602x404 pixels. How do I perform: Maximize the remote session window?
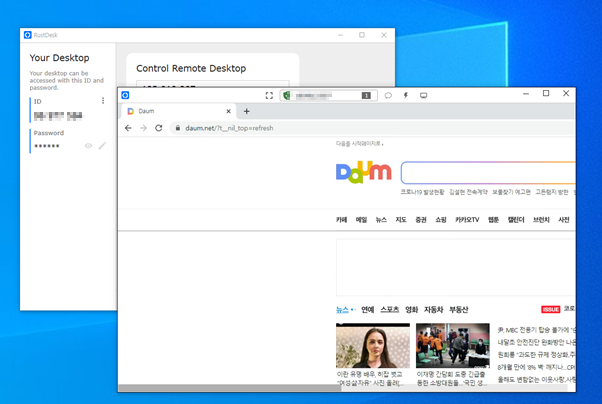pyautogui.click(x=546, y=93)
